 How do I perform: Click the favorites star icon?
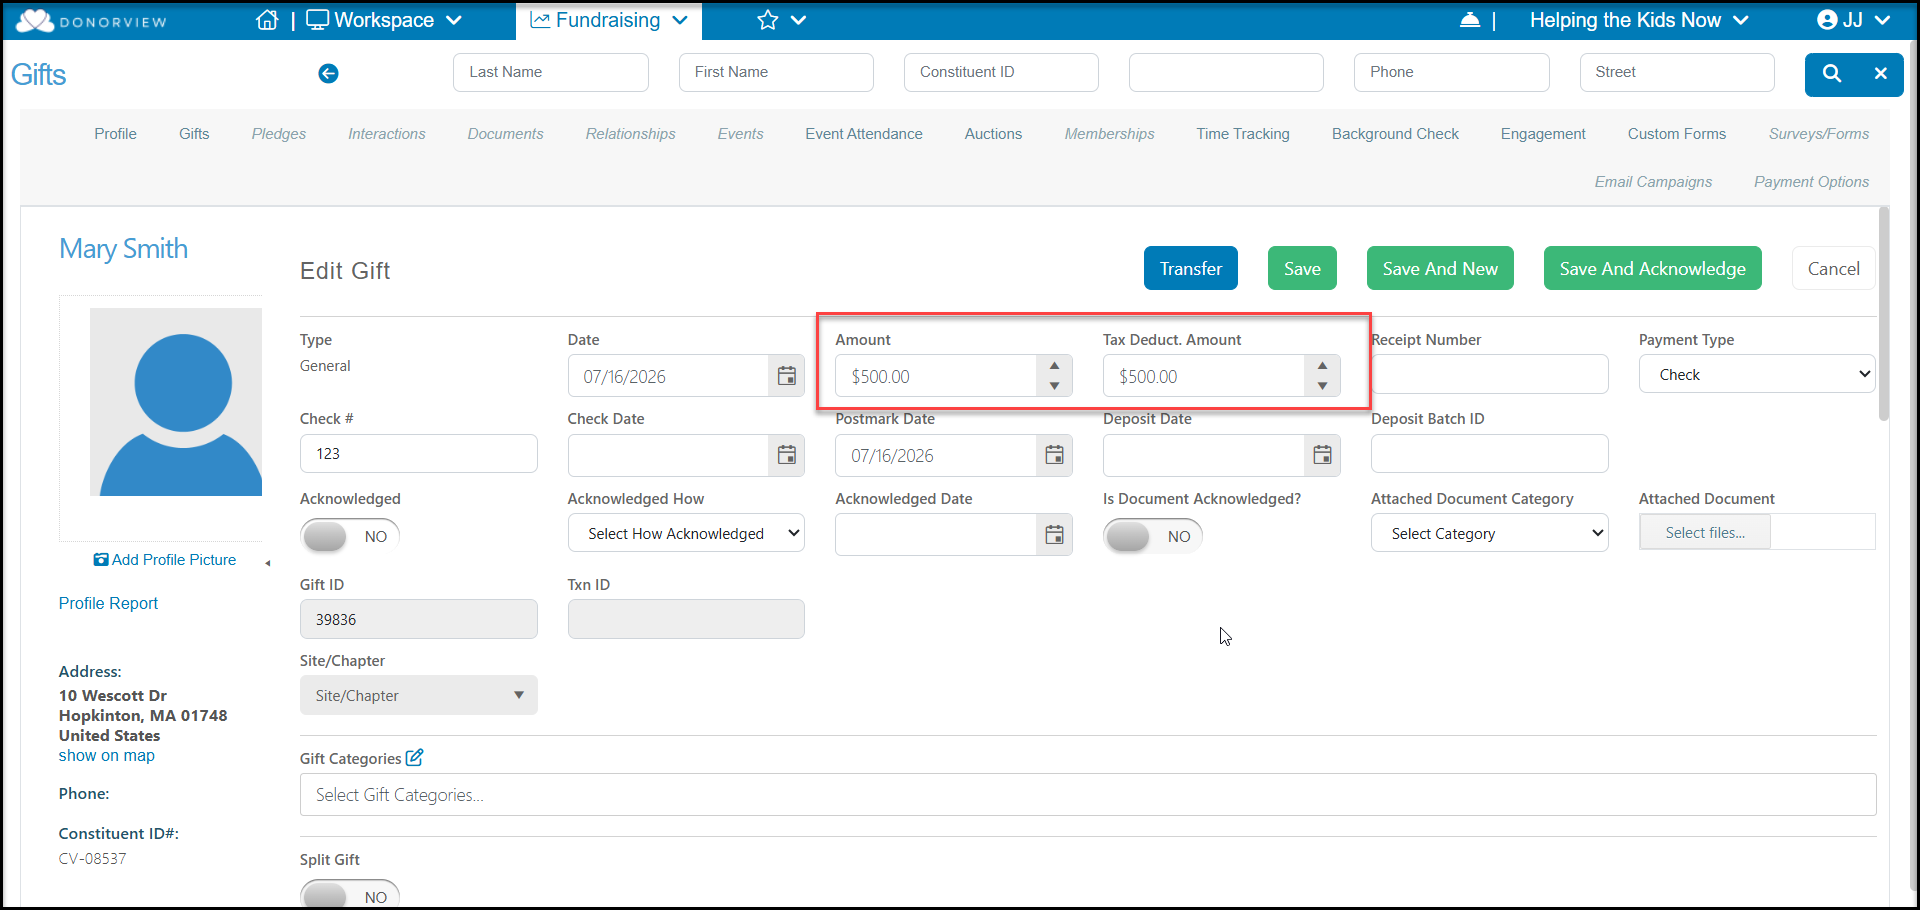(x=767, y=20)
